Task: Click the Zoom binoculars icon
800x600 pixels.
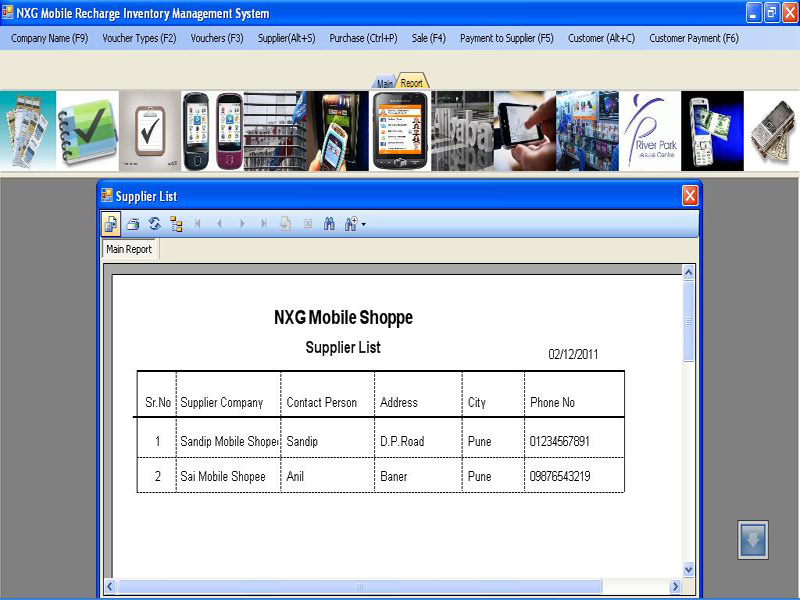Action: tap(351, 224)
